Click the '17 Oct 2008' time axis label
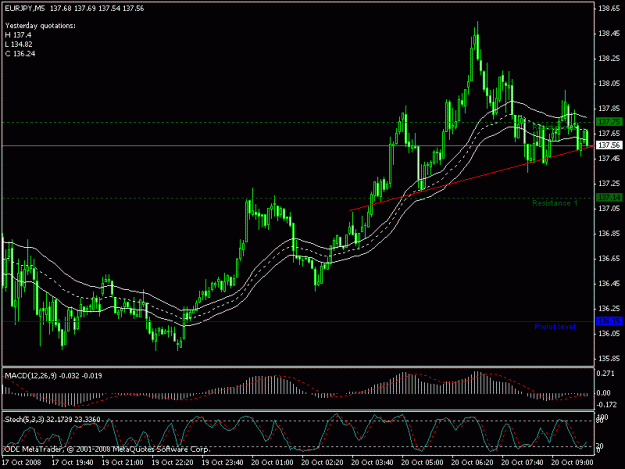The image size is (625, 469). pos(21,463)
